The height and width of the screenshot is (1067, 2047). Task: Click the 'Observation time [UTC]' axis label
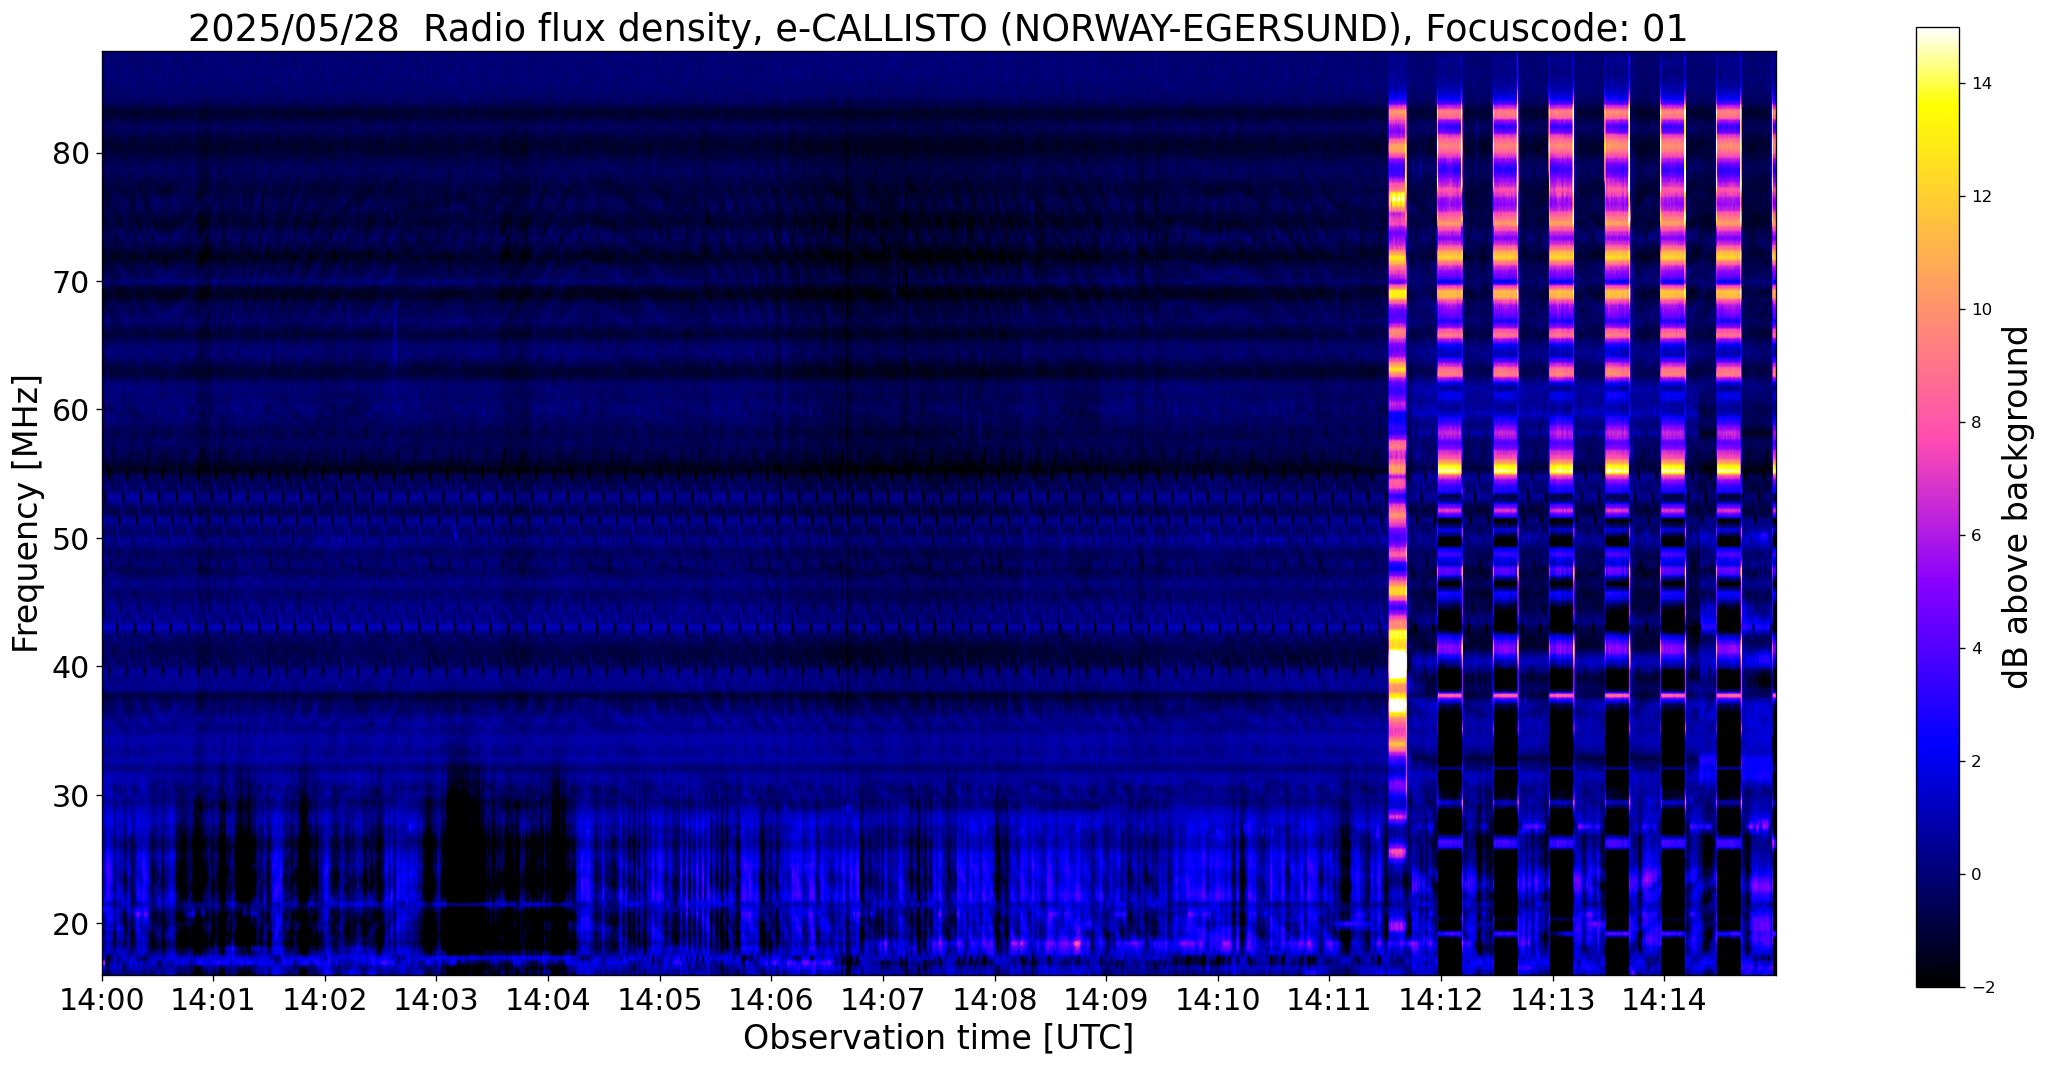click(x=938, y=1038)
